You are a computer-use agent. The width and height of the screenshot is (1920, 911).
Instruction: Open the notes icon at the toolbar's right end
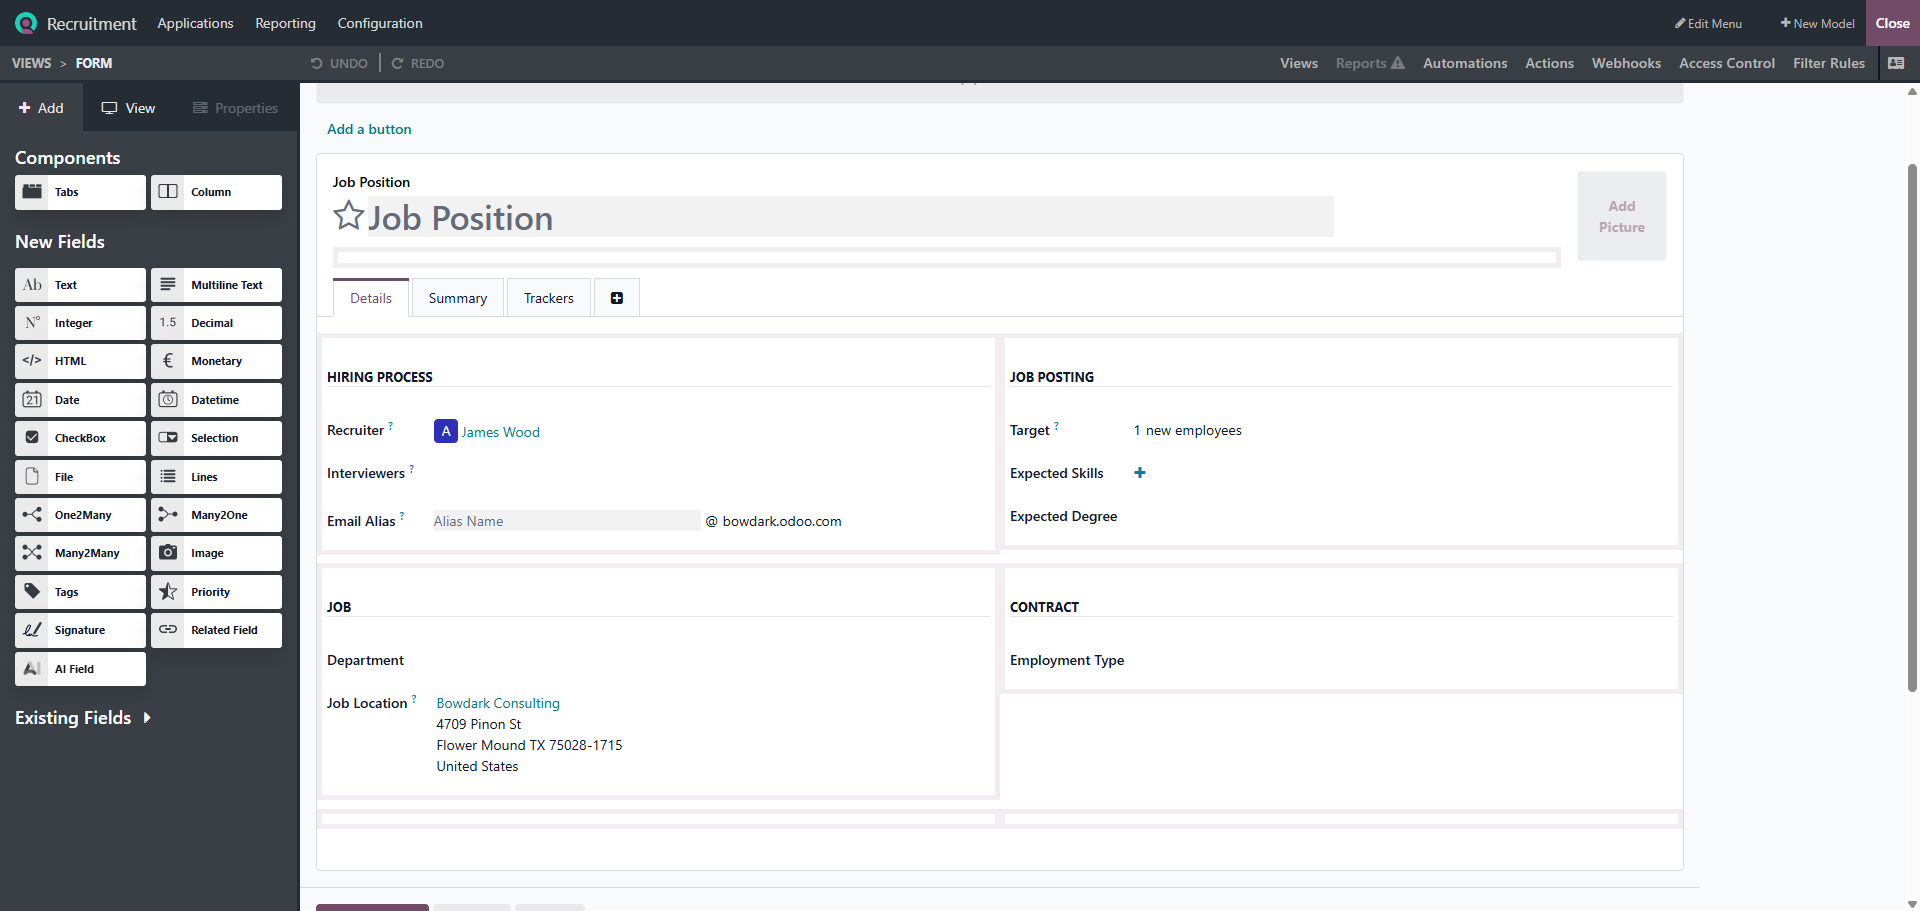click(1896, 63)
